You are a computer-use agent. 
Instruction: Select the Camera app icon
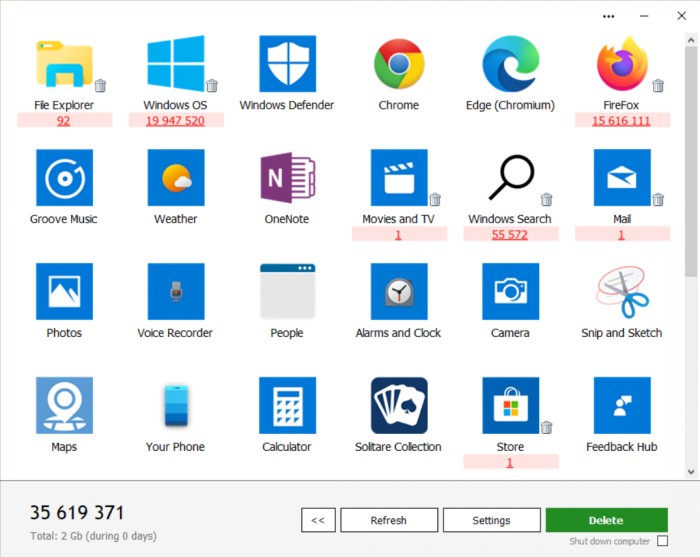511,291
